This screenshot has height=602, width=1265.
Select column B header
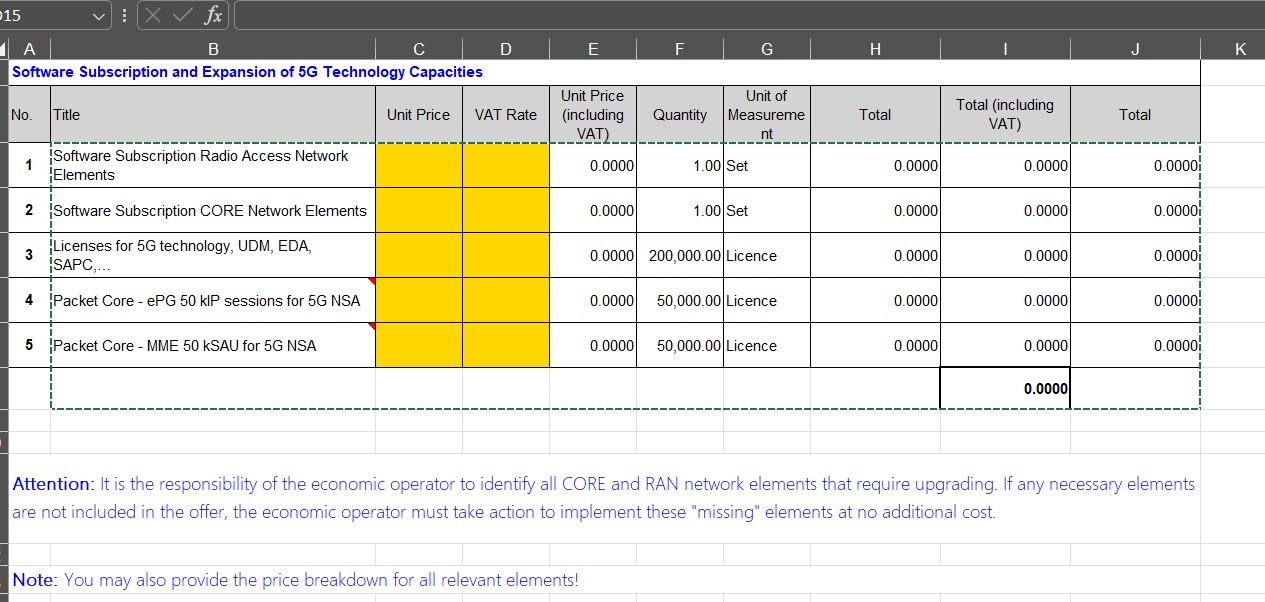[x=213, y=48]
